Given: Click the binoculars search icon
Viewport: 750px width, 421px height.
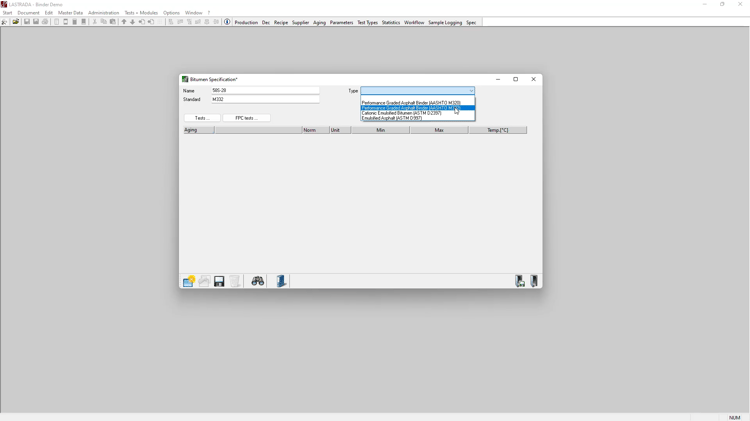Looking at the screenshot, I should click(258, 282).
